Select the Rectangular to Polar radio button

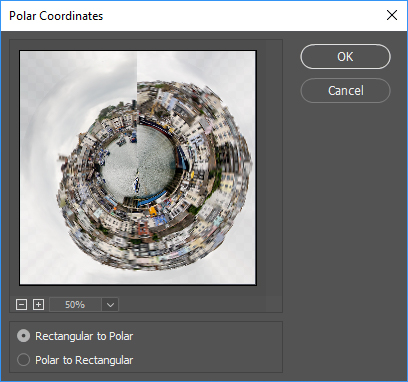tap(23, 336)
